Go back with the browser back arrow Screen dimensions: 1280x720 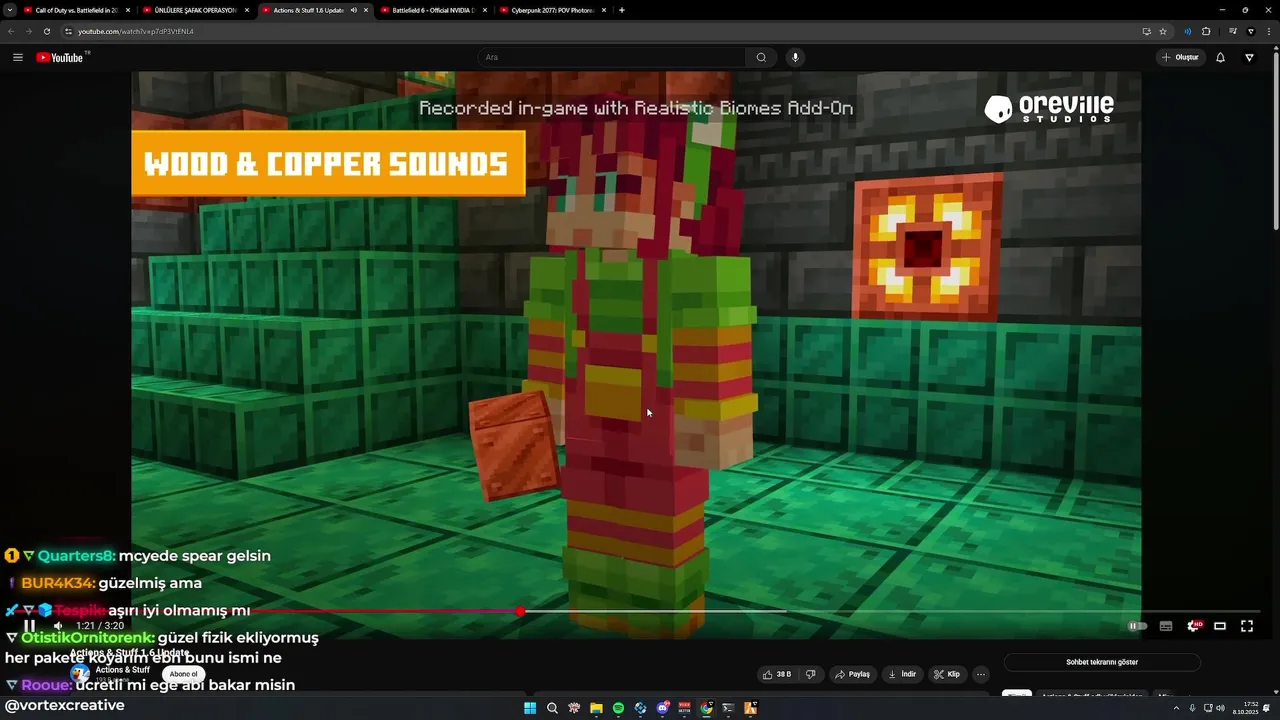(x=11, y=31)
